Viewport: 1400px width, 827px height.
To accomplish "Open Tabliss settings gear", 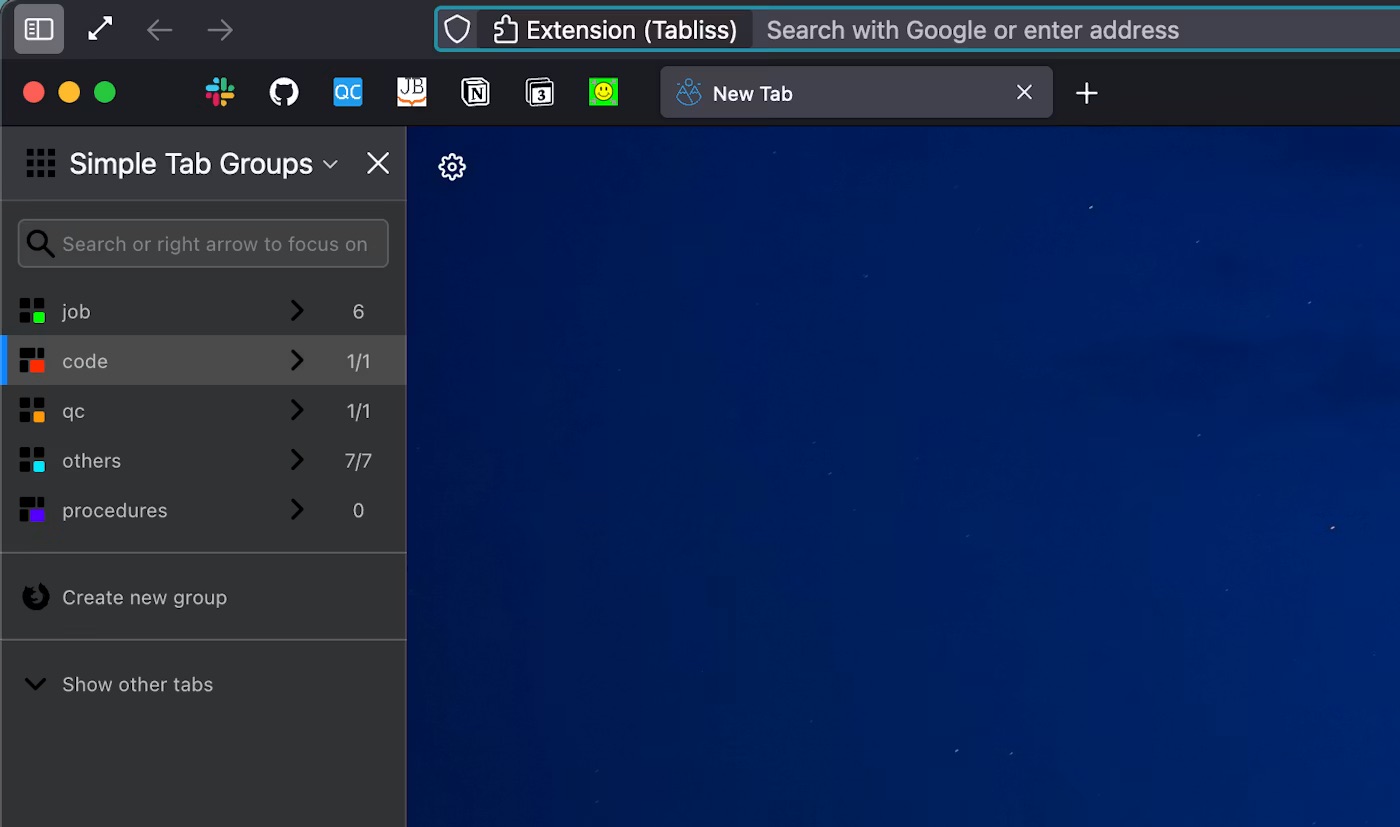I will 452,167.
